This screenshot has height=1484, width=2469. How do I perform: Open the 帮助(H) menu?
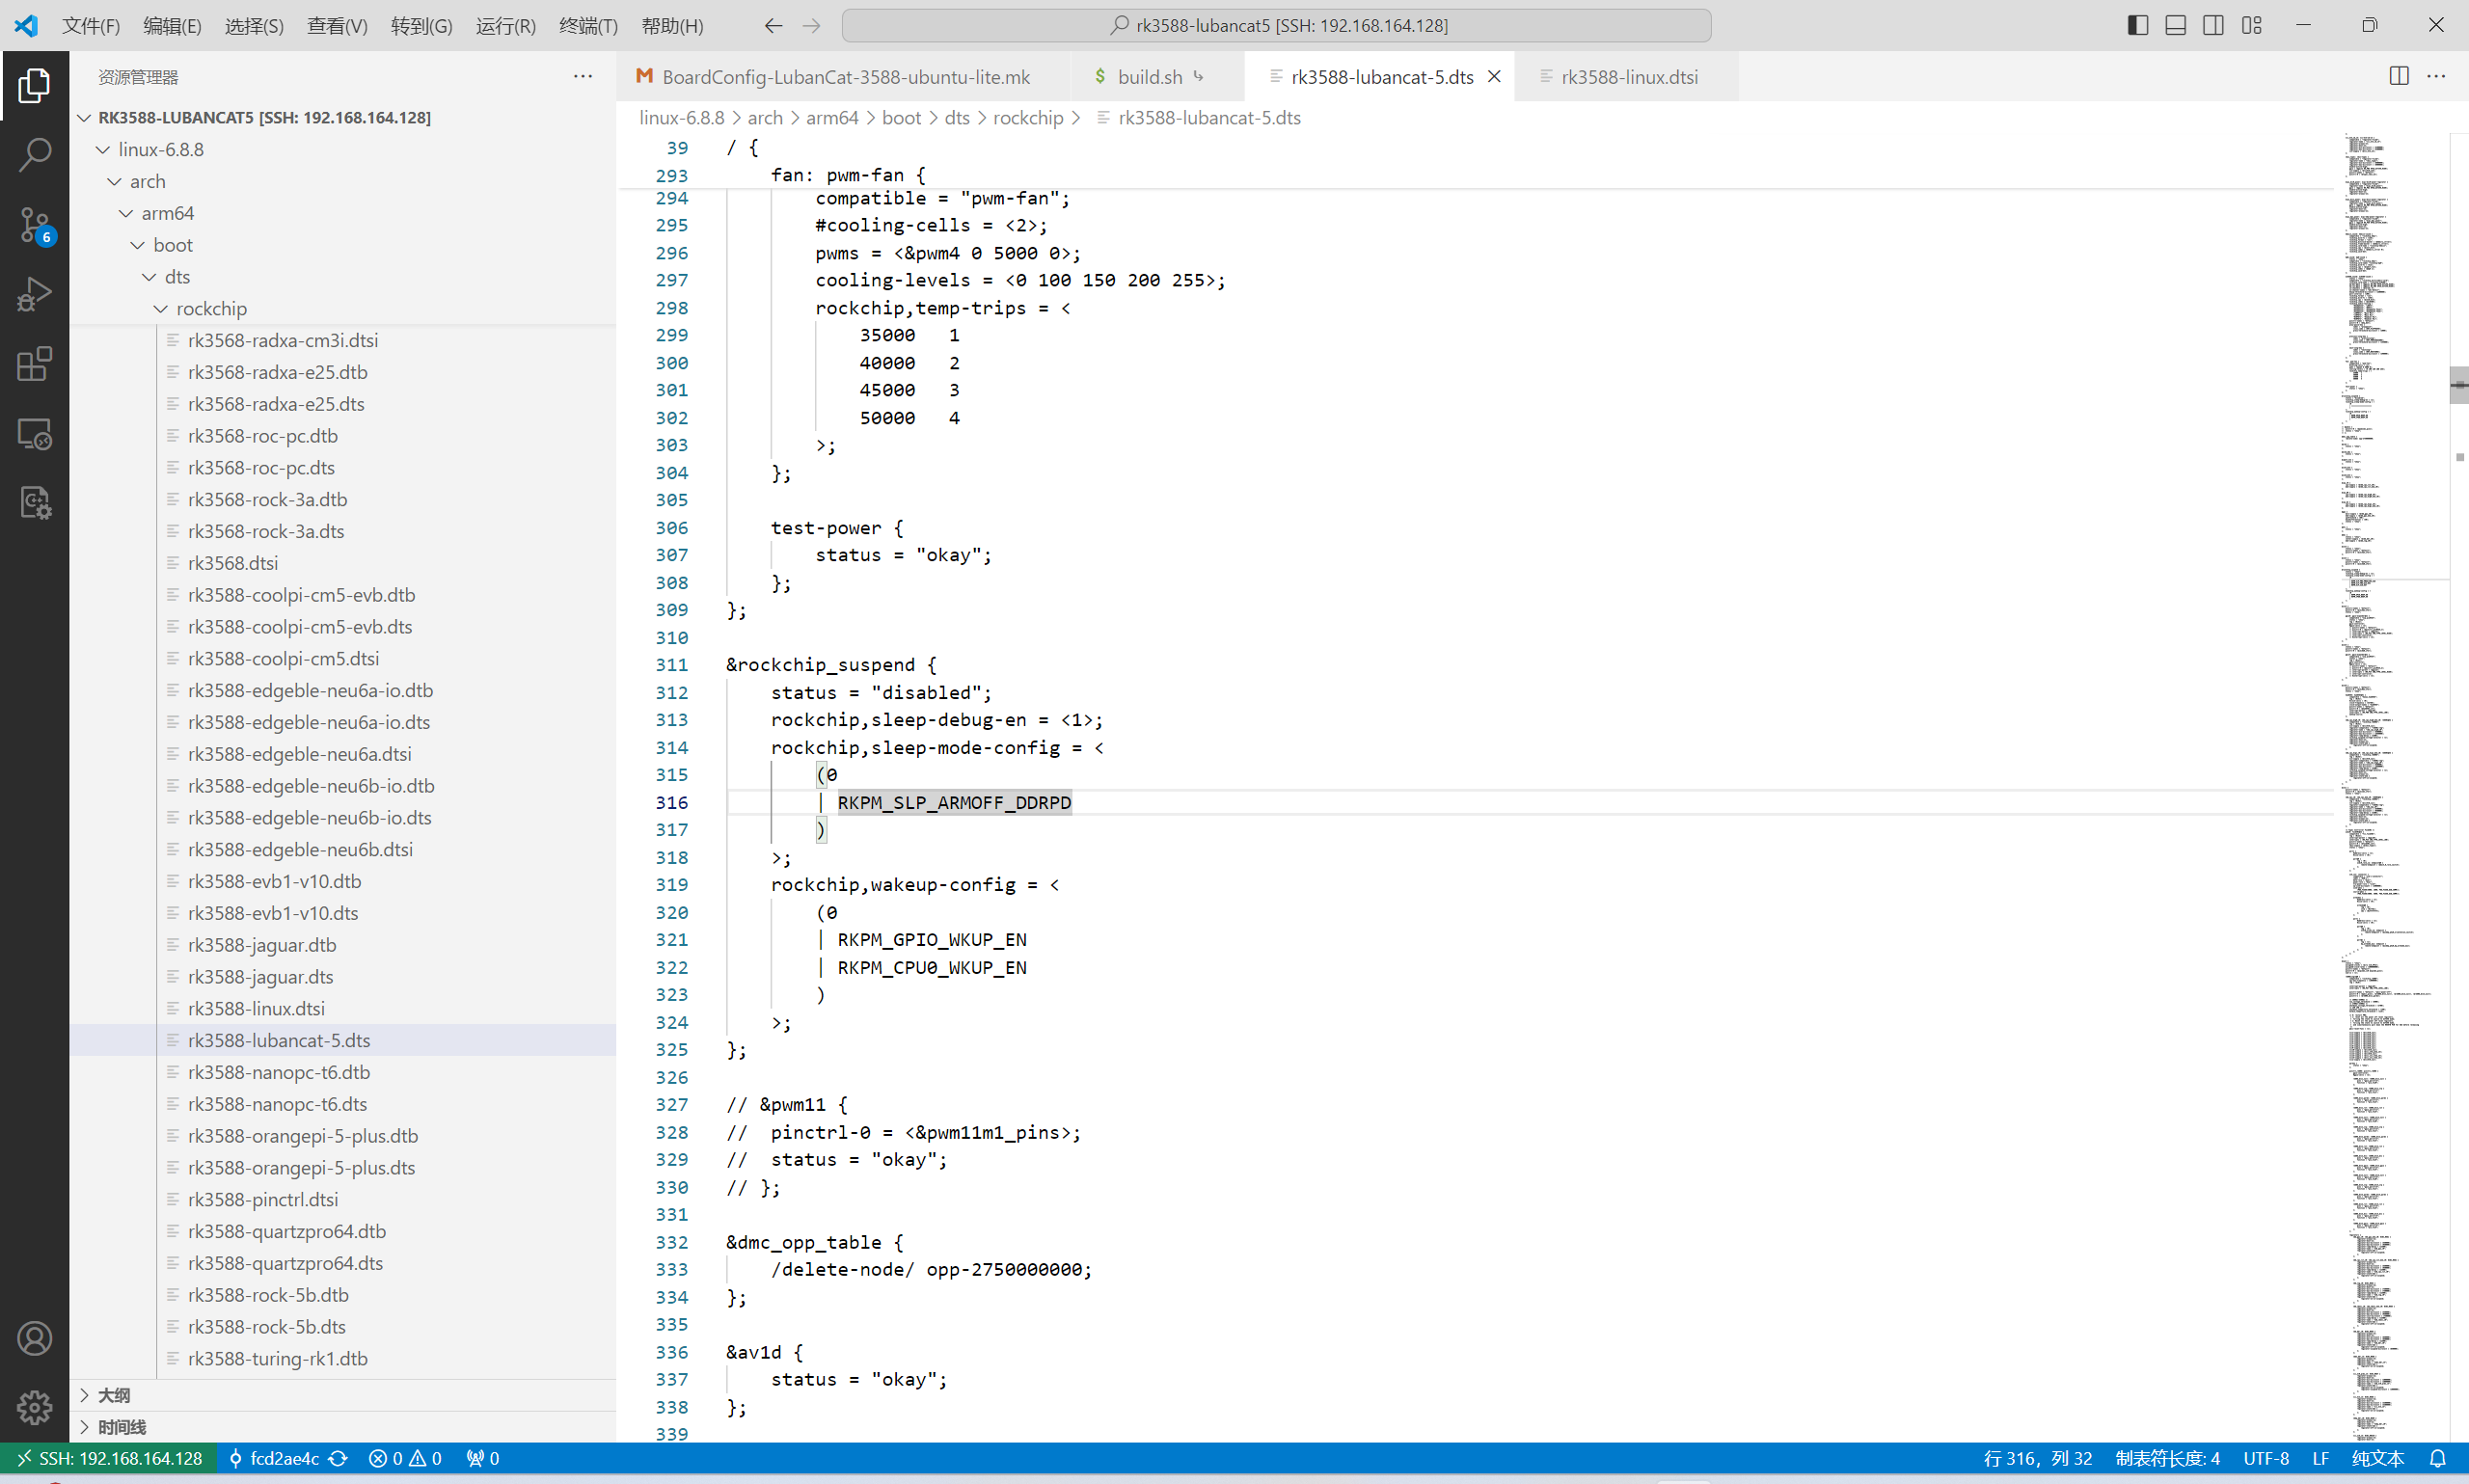click(672, 25)
